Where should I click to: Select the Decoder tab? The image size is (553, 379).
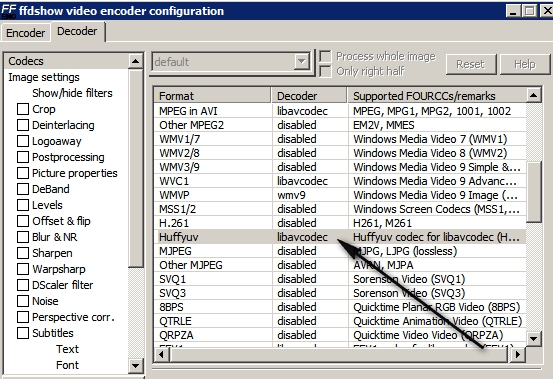click(77, 31)
